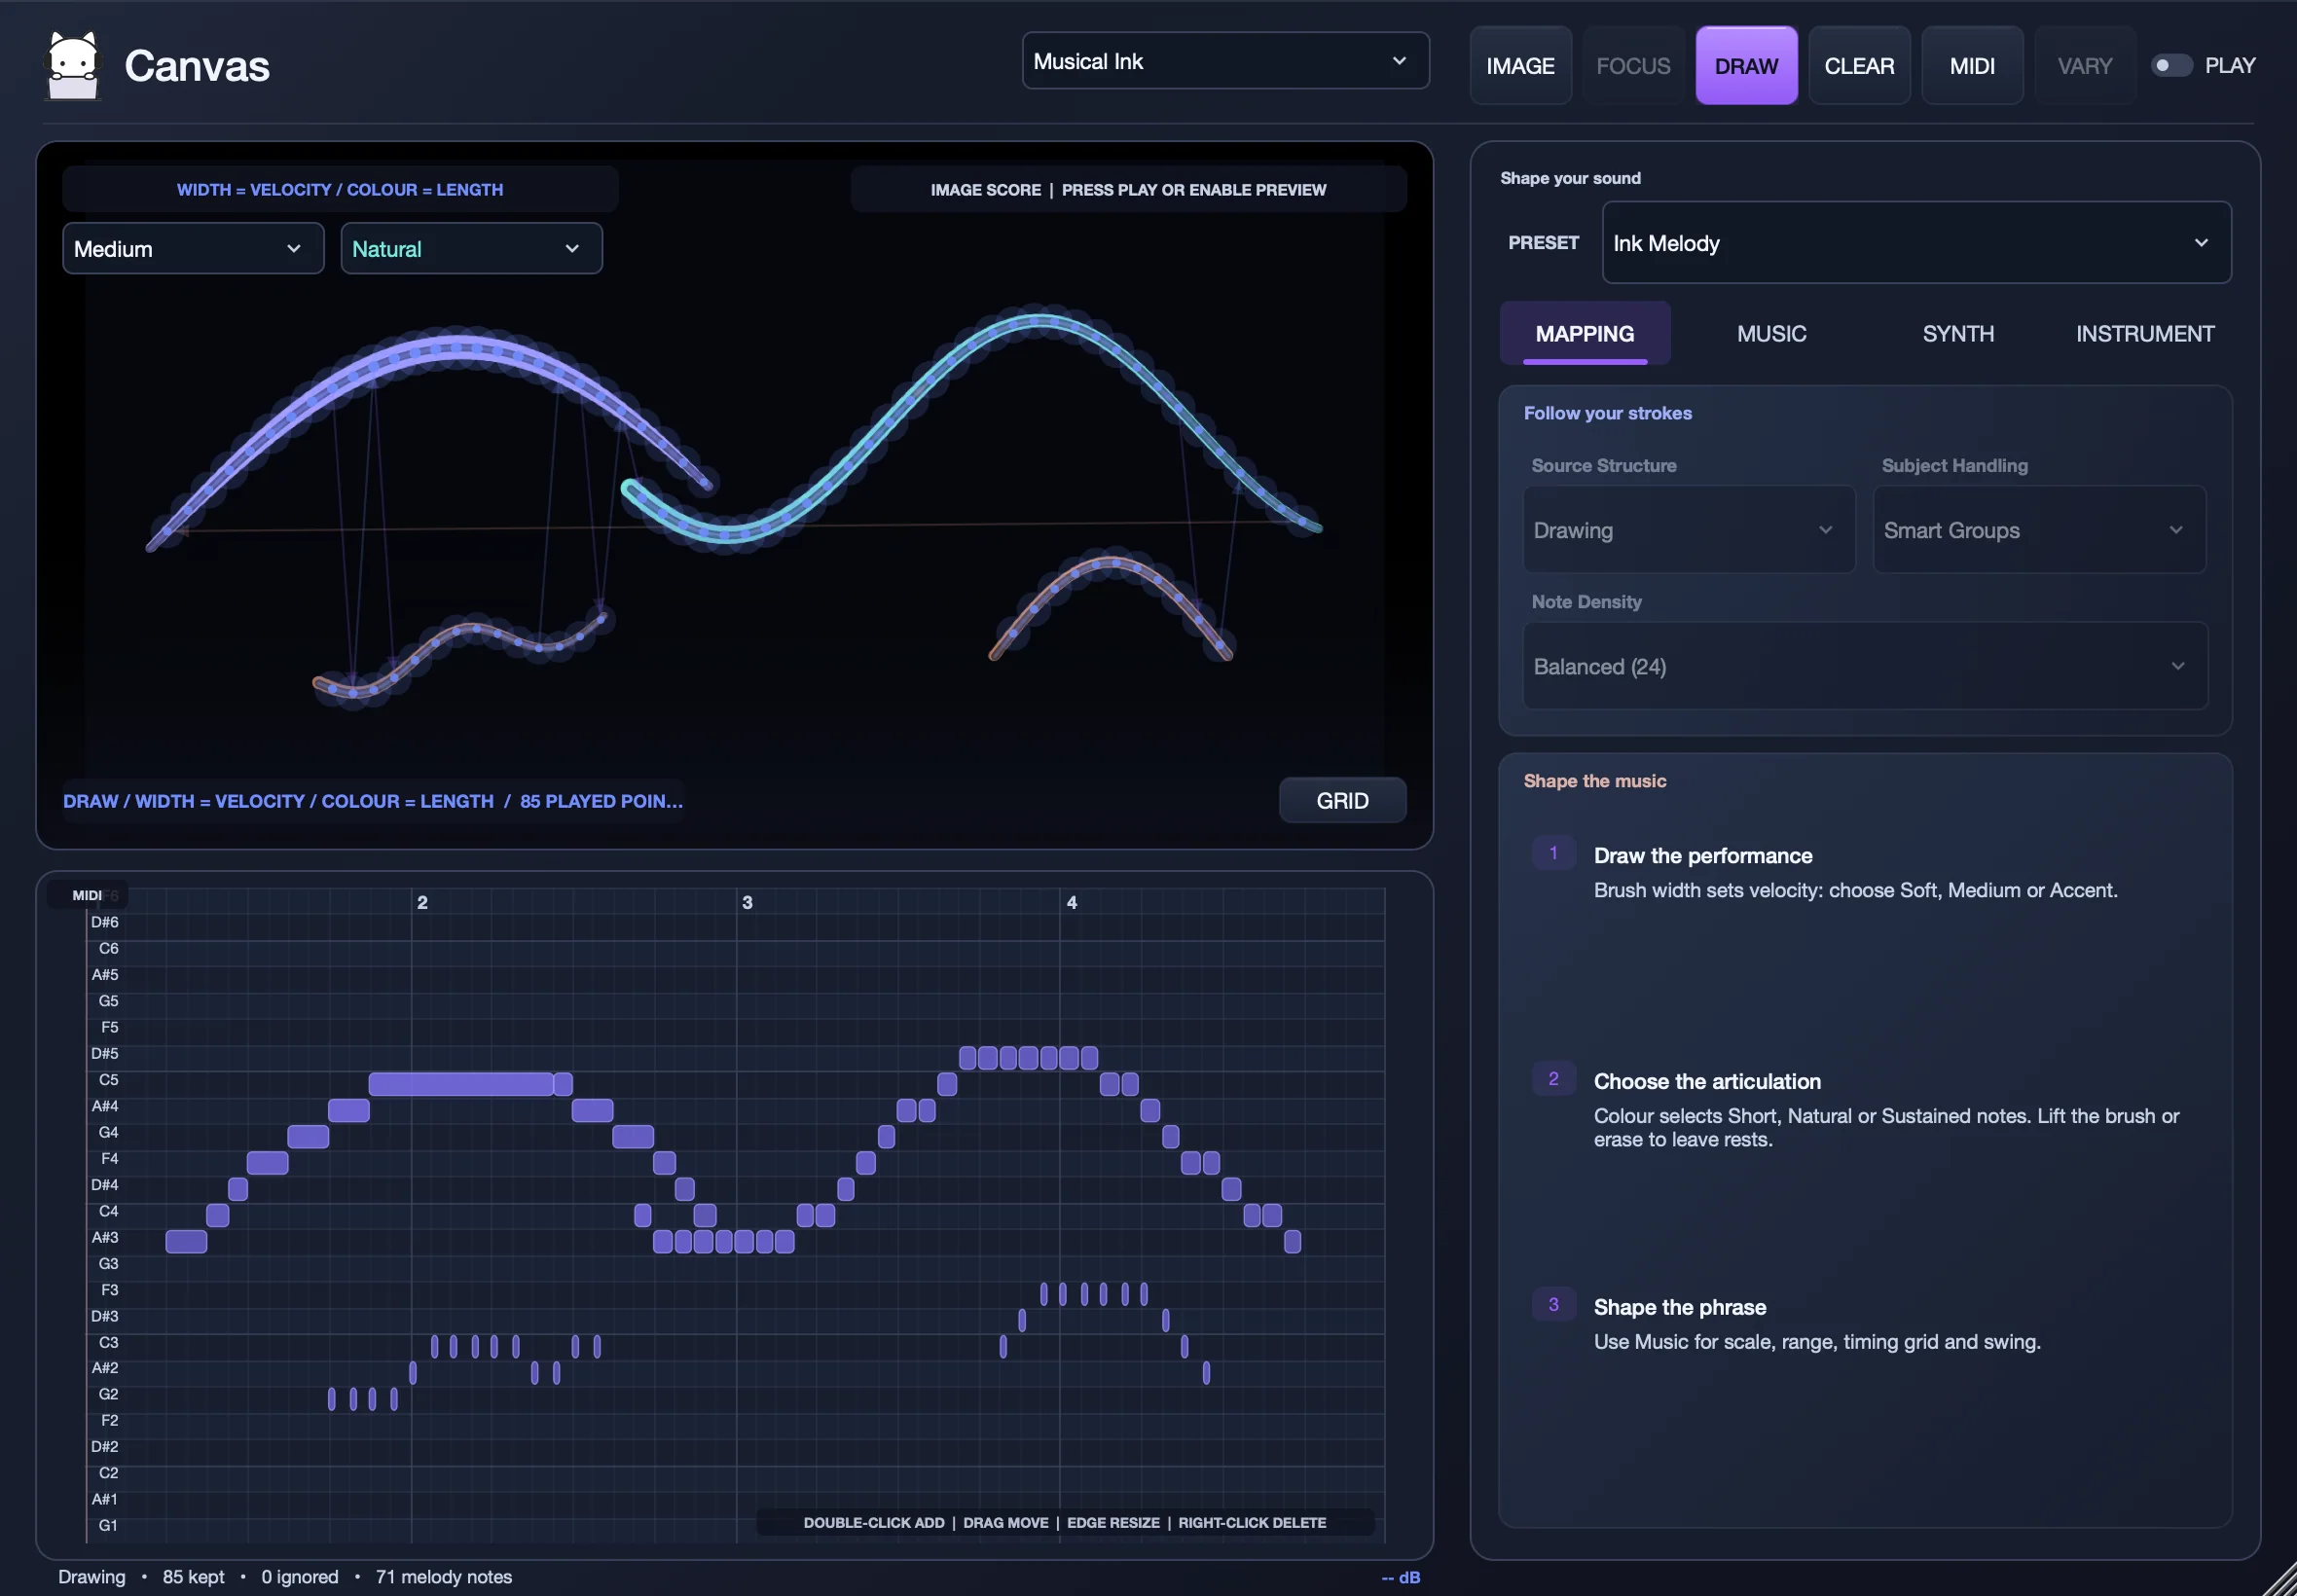
Task: Open the Musical Ink mode dropdown
Action: point(1225,61)
